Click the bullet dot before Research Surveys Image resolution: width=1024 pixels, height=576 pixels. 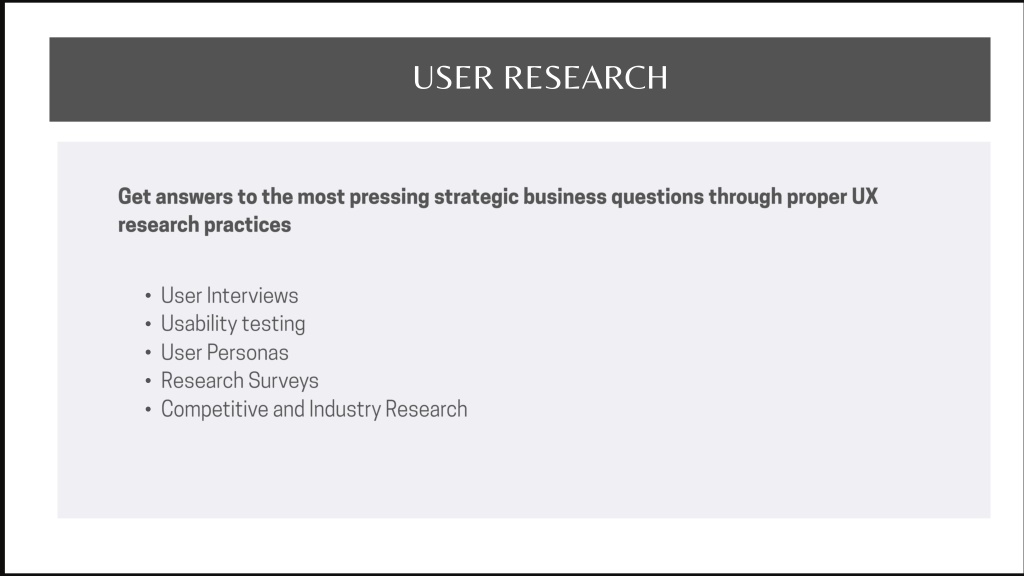pyautogui.click(x=148, y=381)
